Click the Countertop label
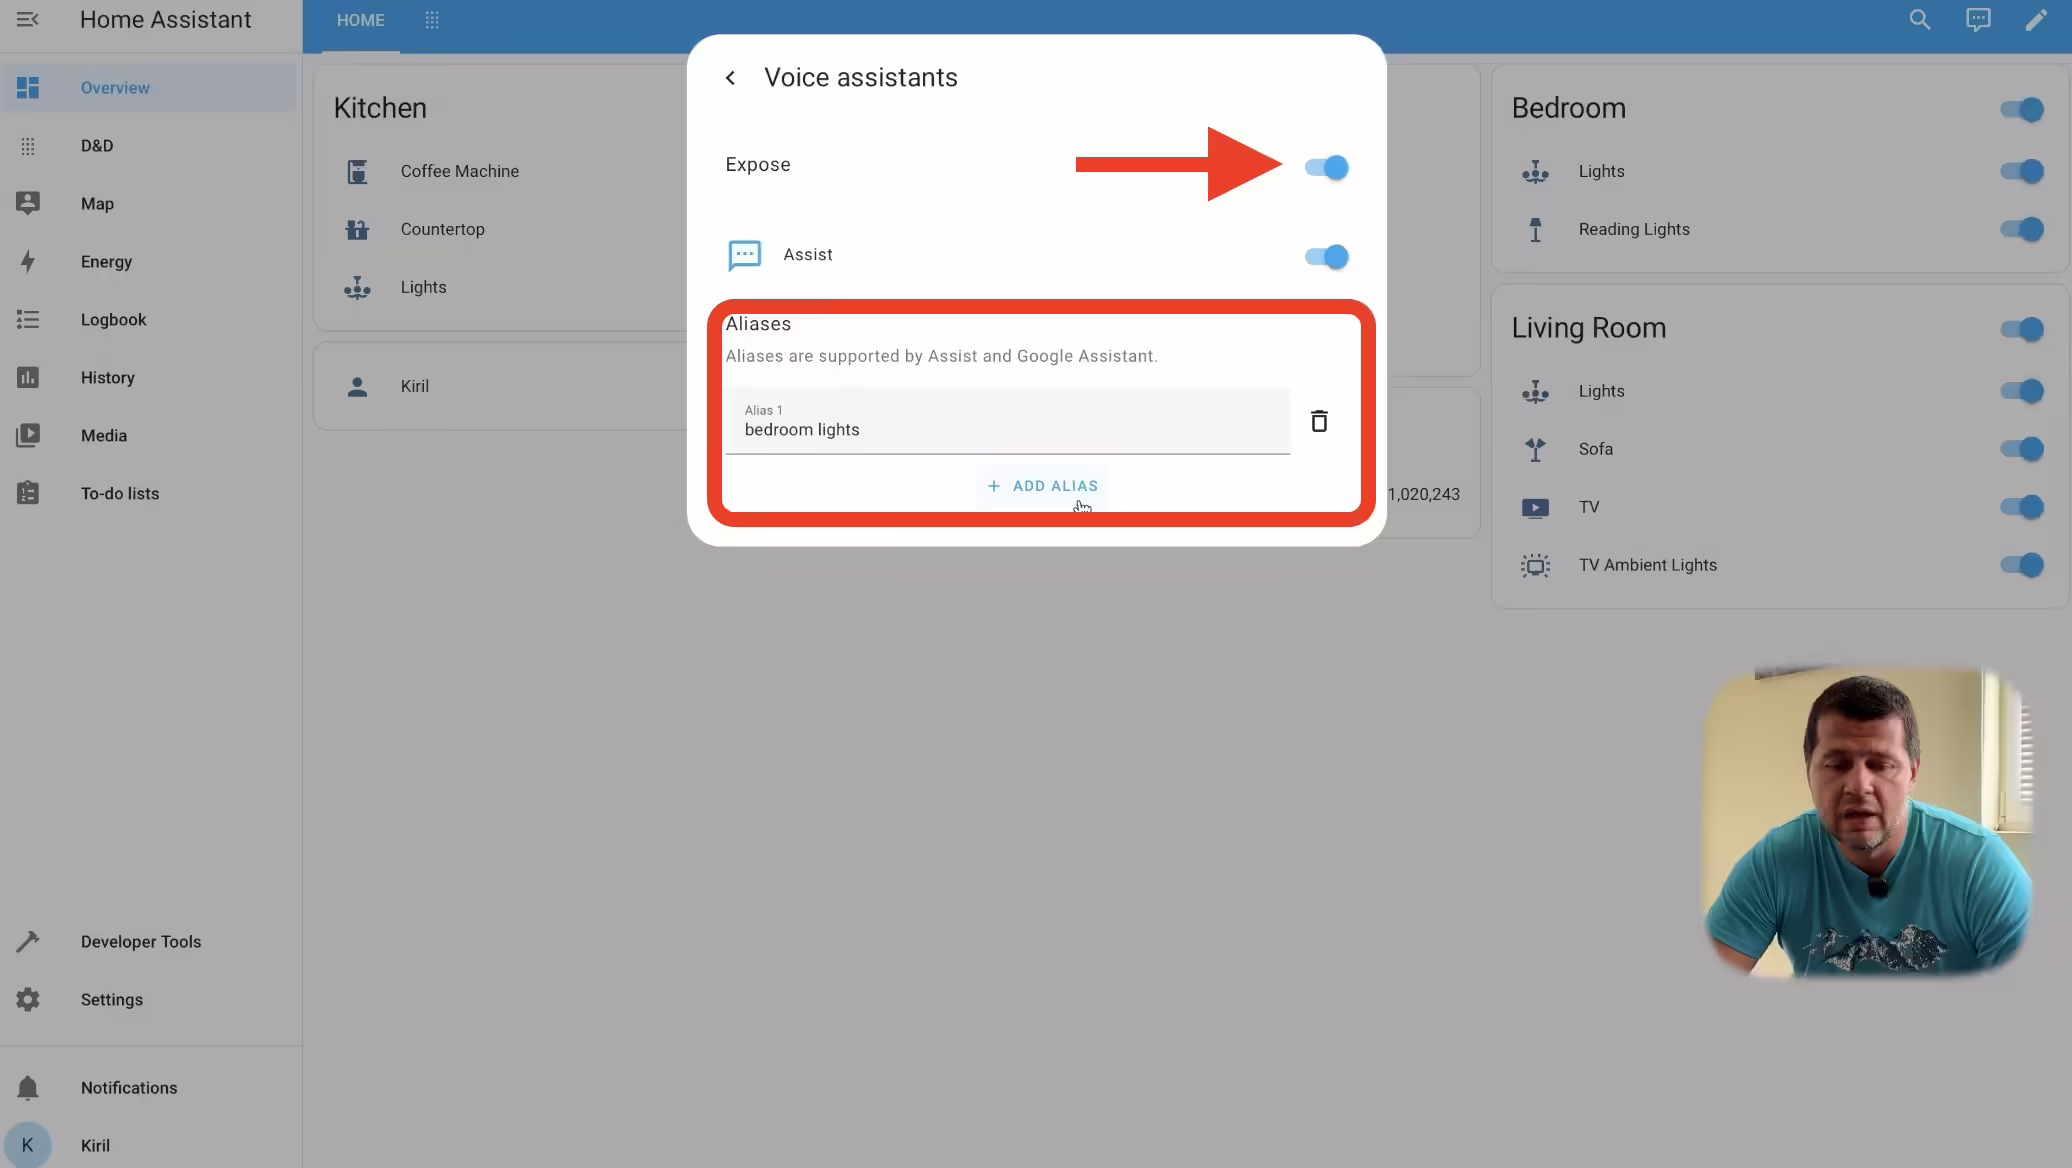This screenshot has width=2072, height=1168. click(x=443, y=229)
